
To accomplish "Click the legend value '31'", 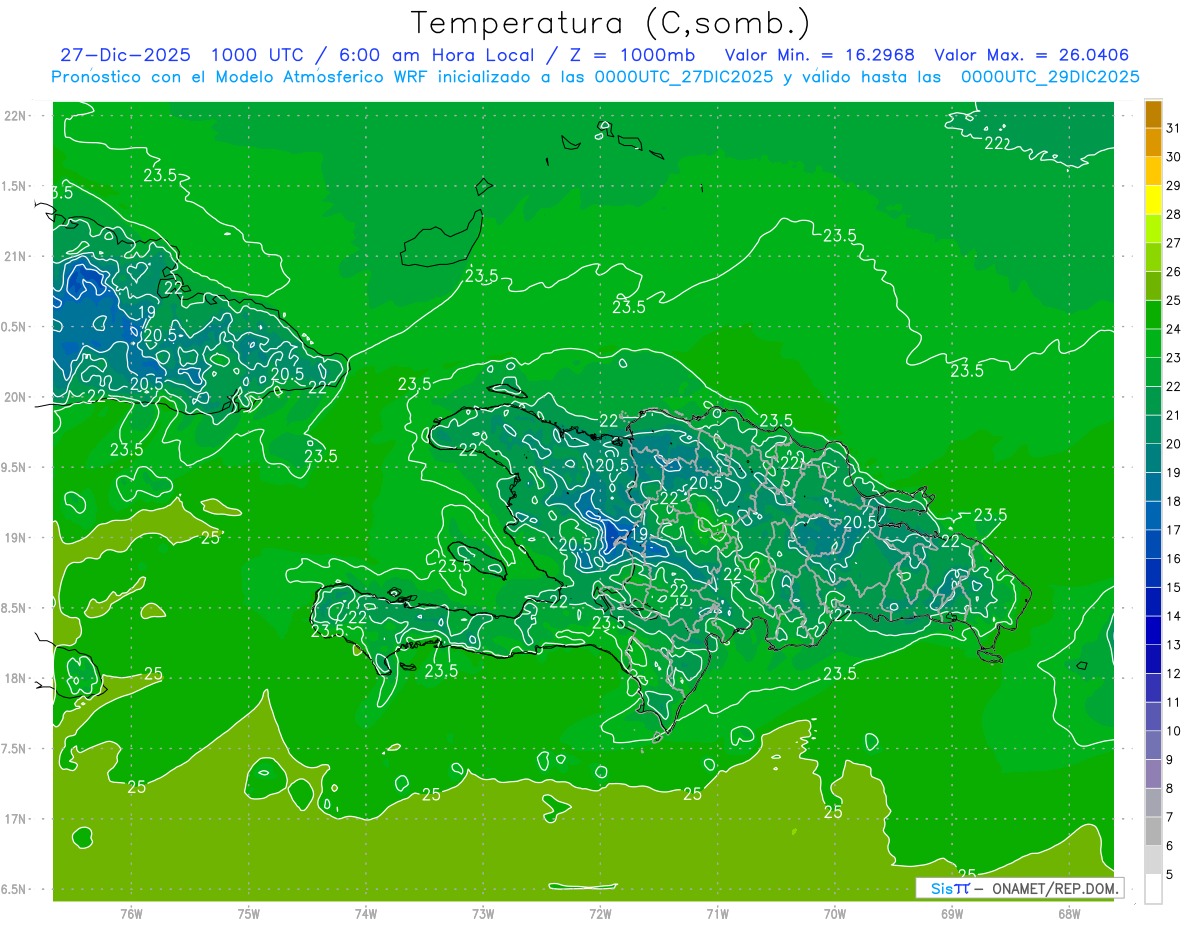I will pyautogui.click(x=1173, y=128).
